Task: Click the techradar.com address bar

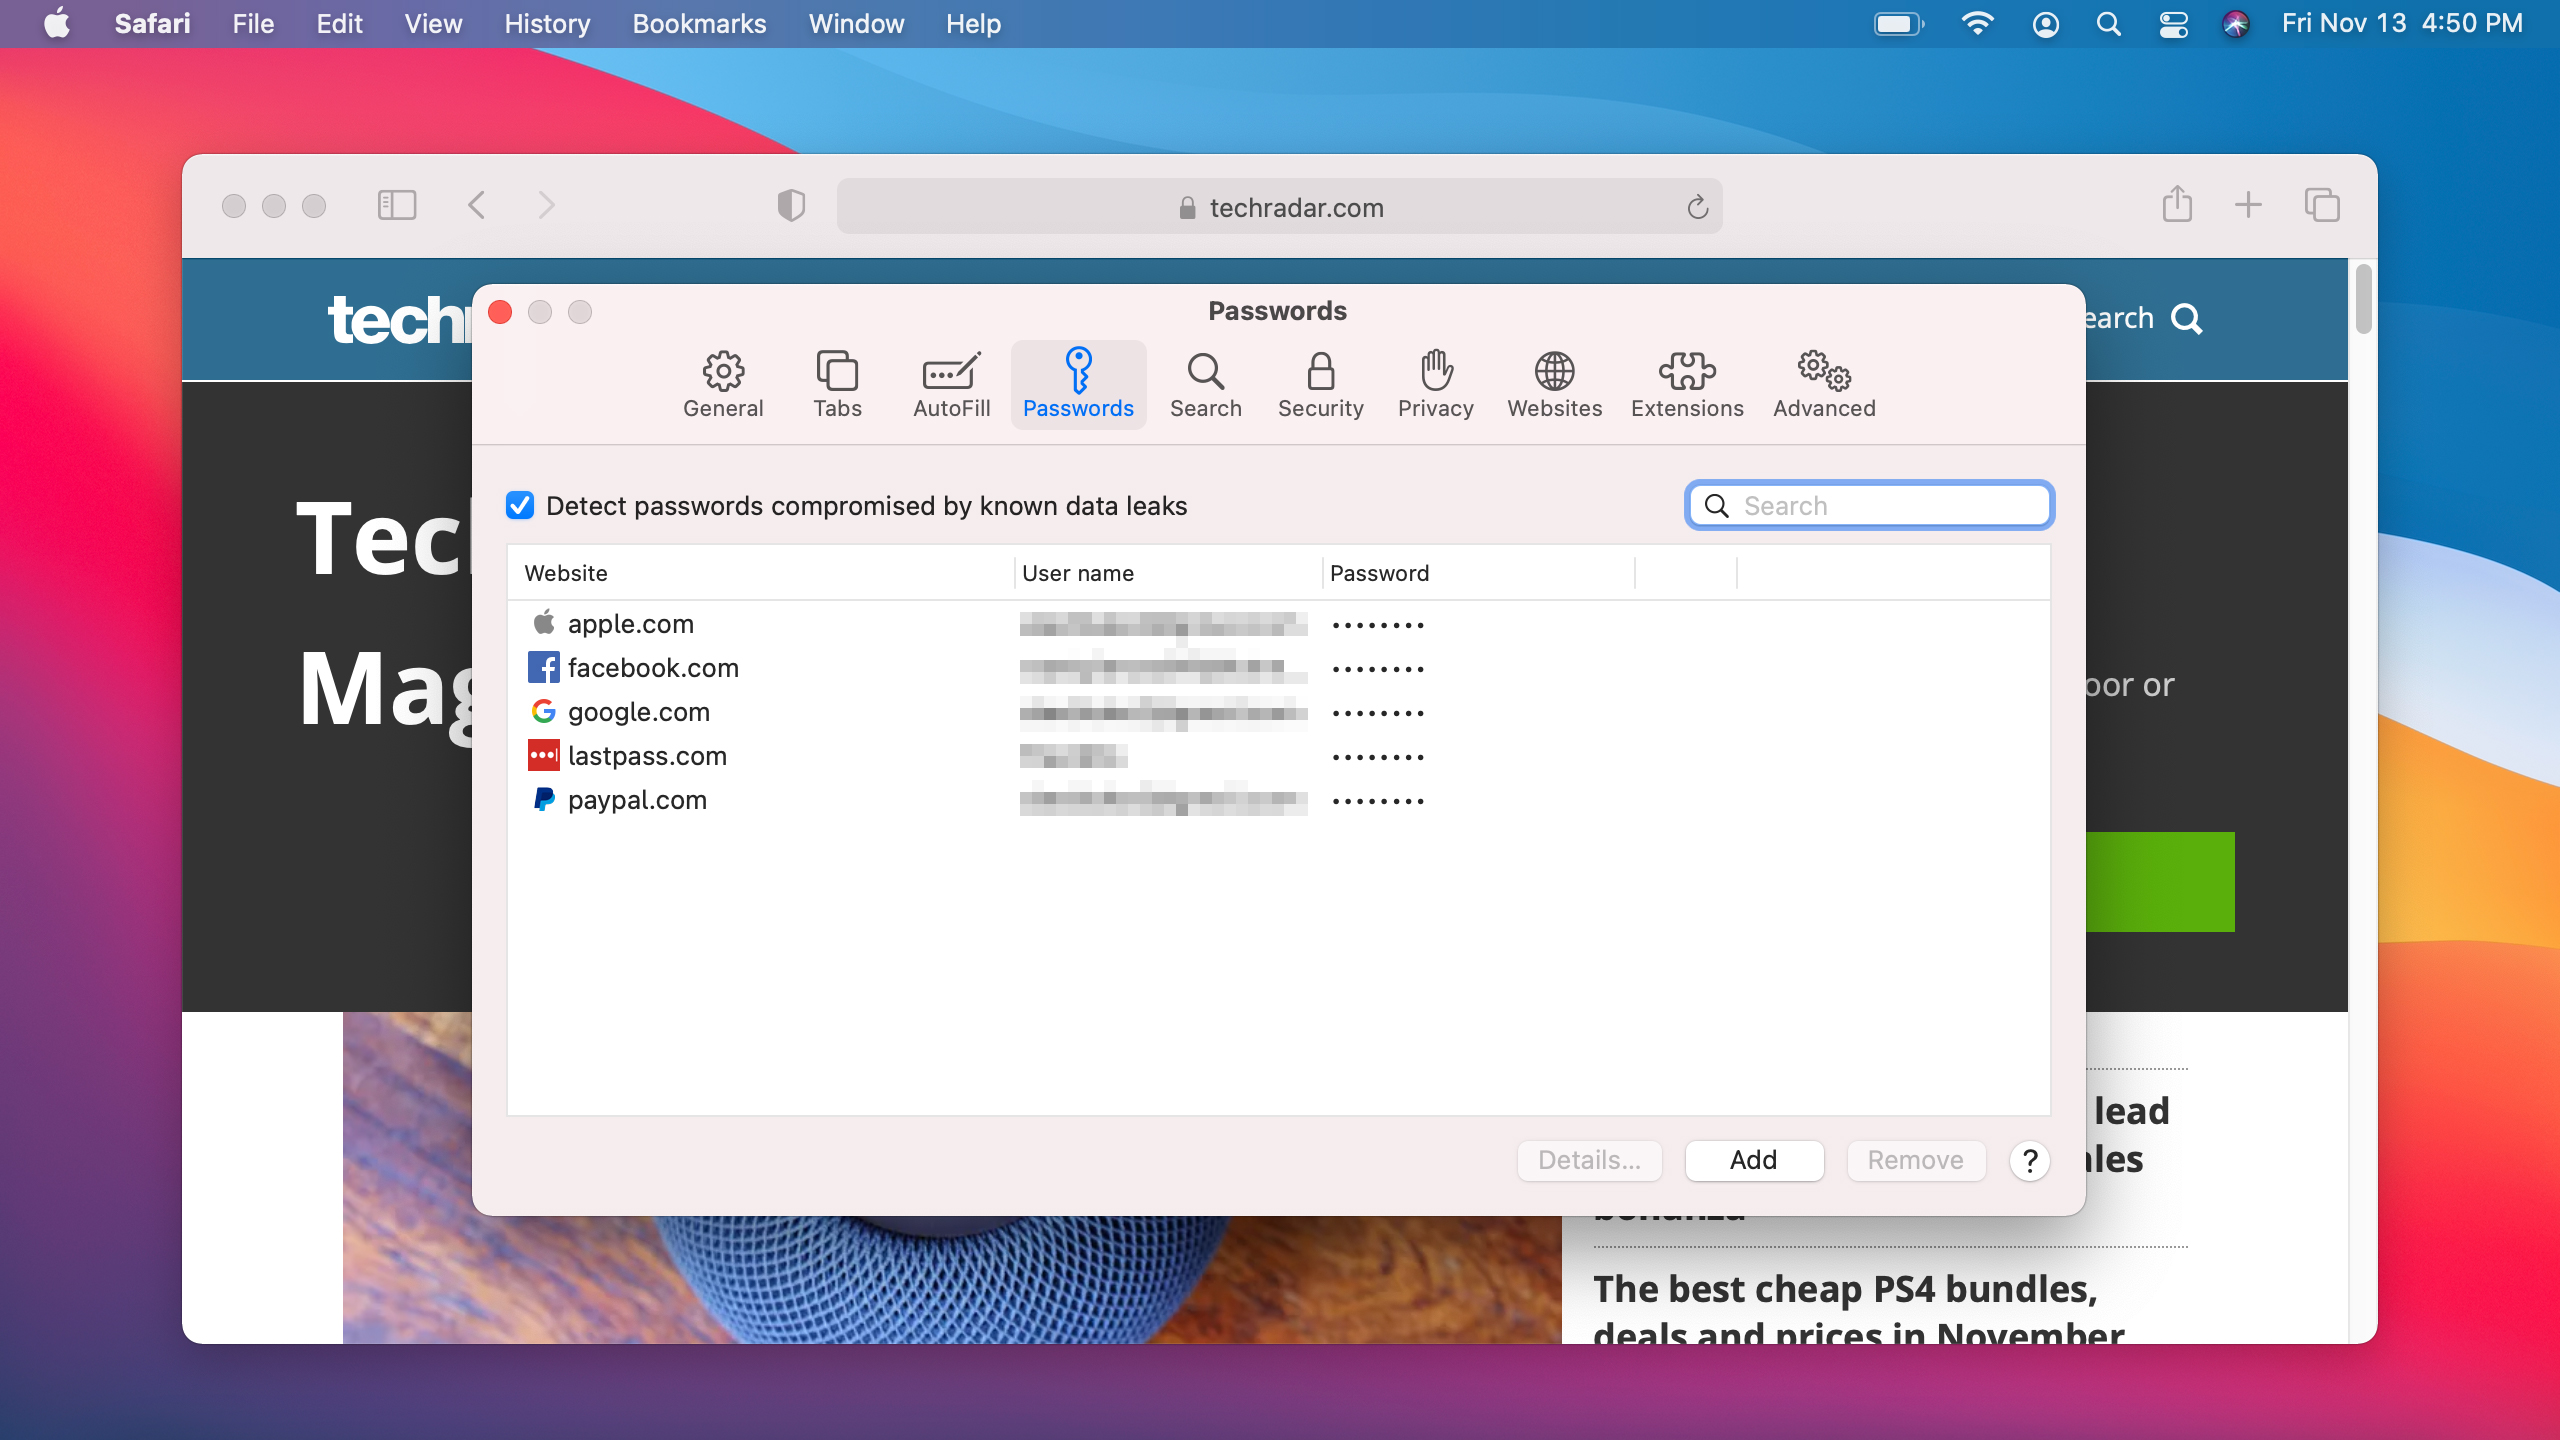Action: [x=1279, y=207]
